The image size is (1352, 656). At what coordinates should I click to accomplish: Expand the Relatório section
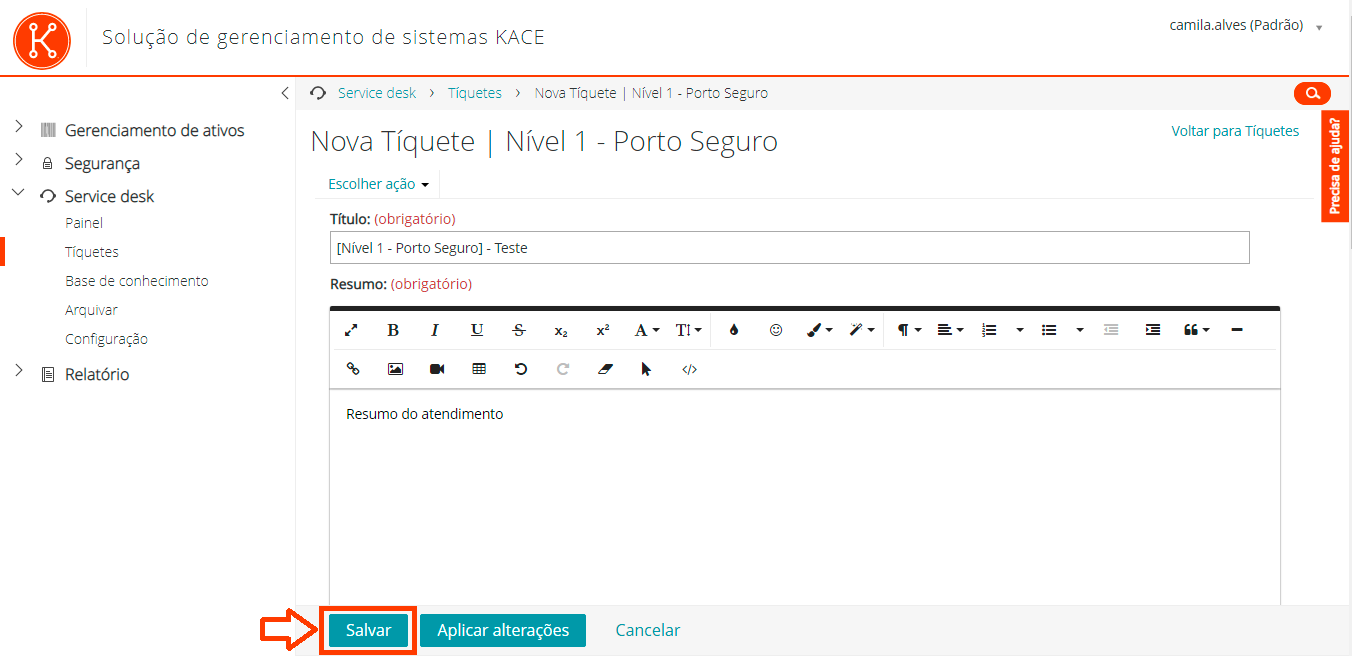coord(18,371)
